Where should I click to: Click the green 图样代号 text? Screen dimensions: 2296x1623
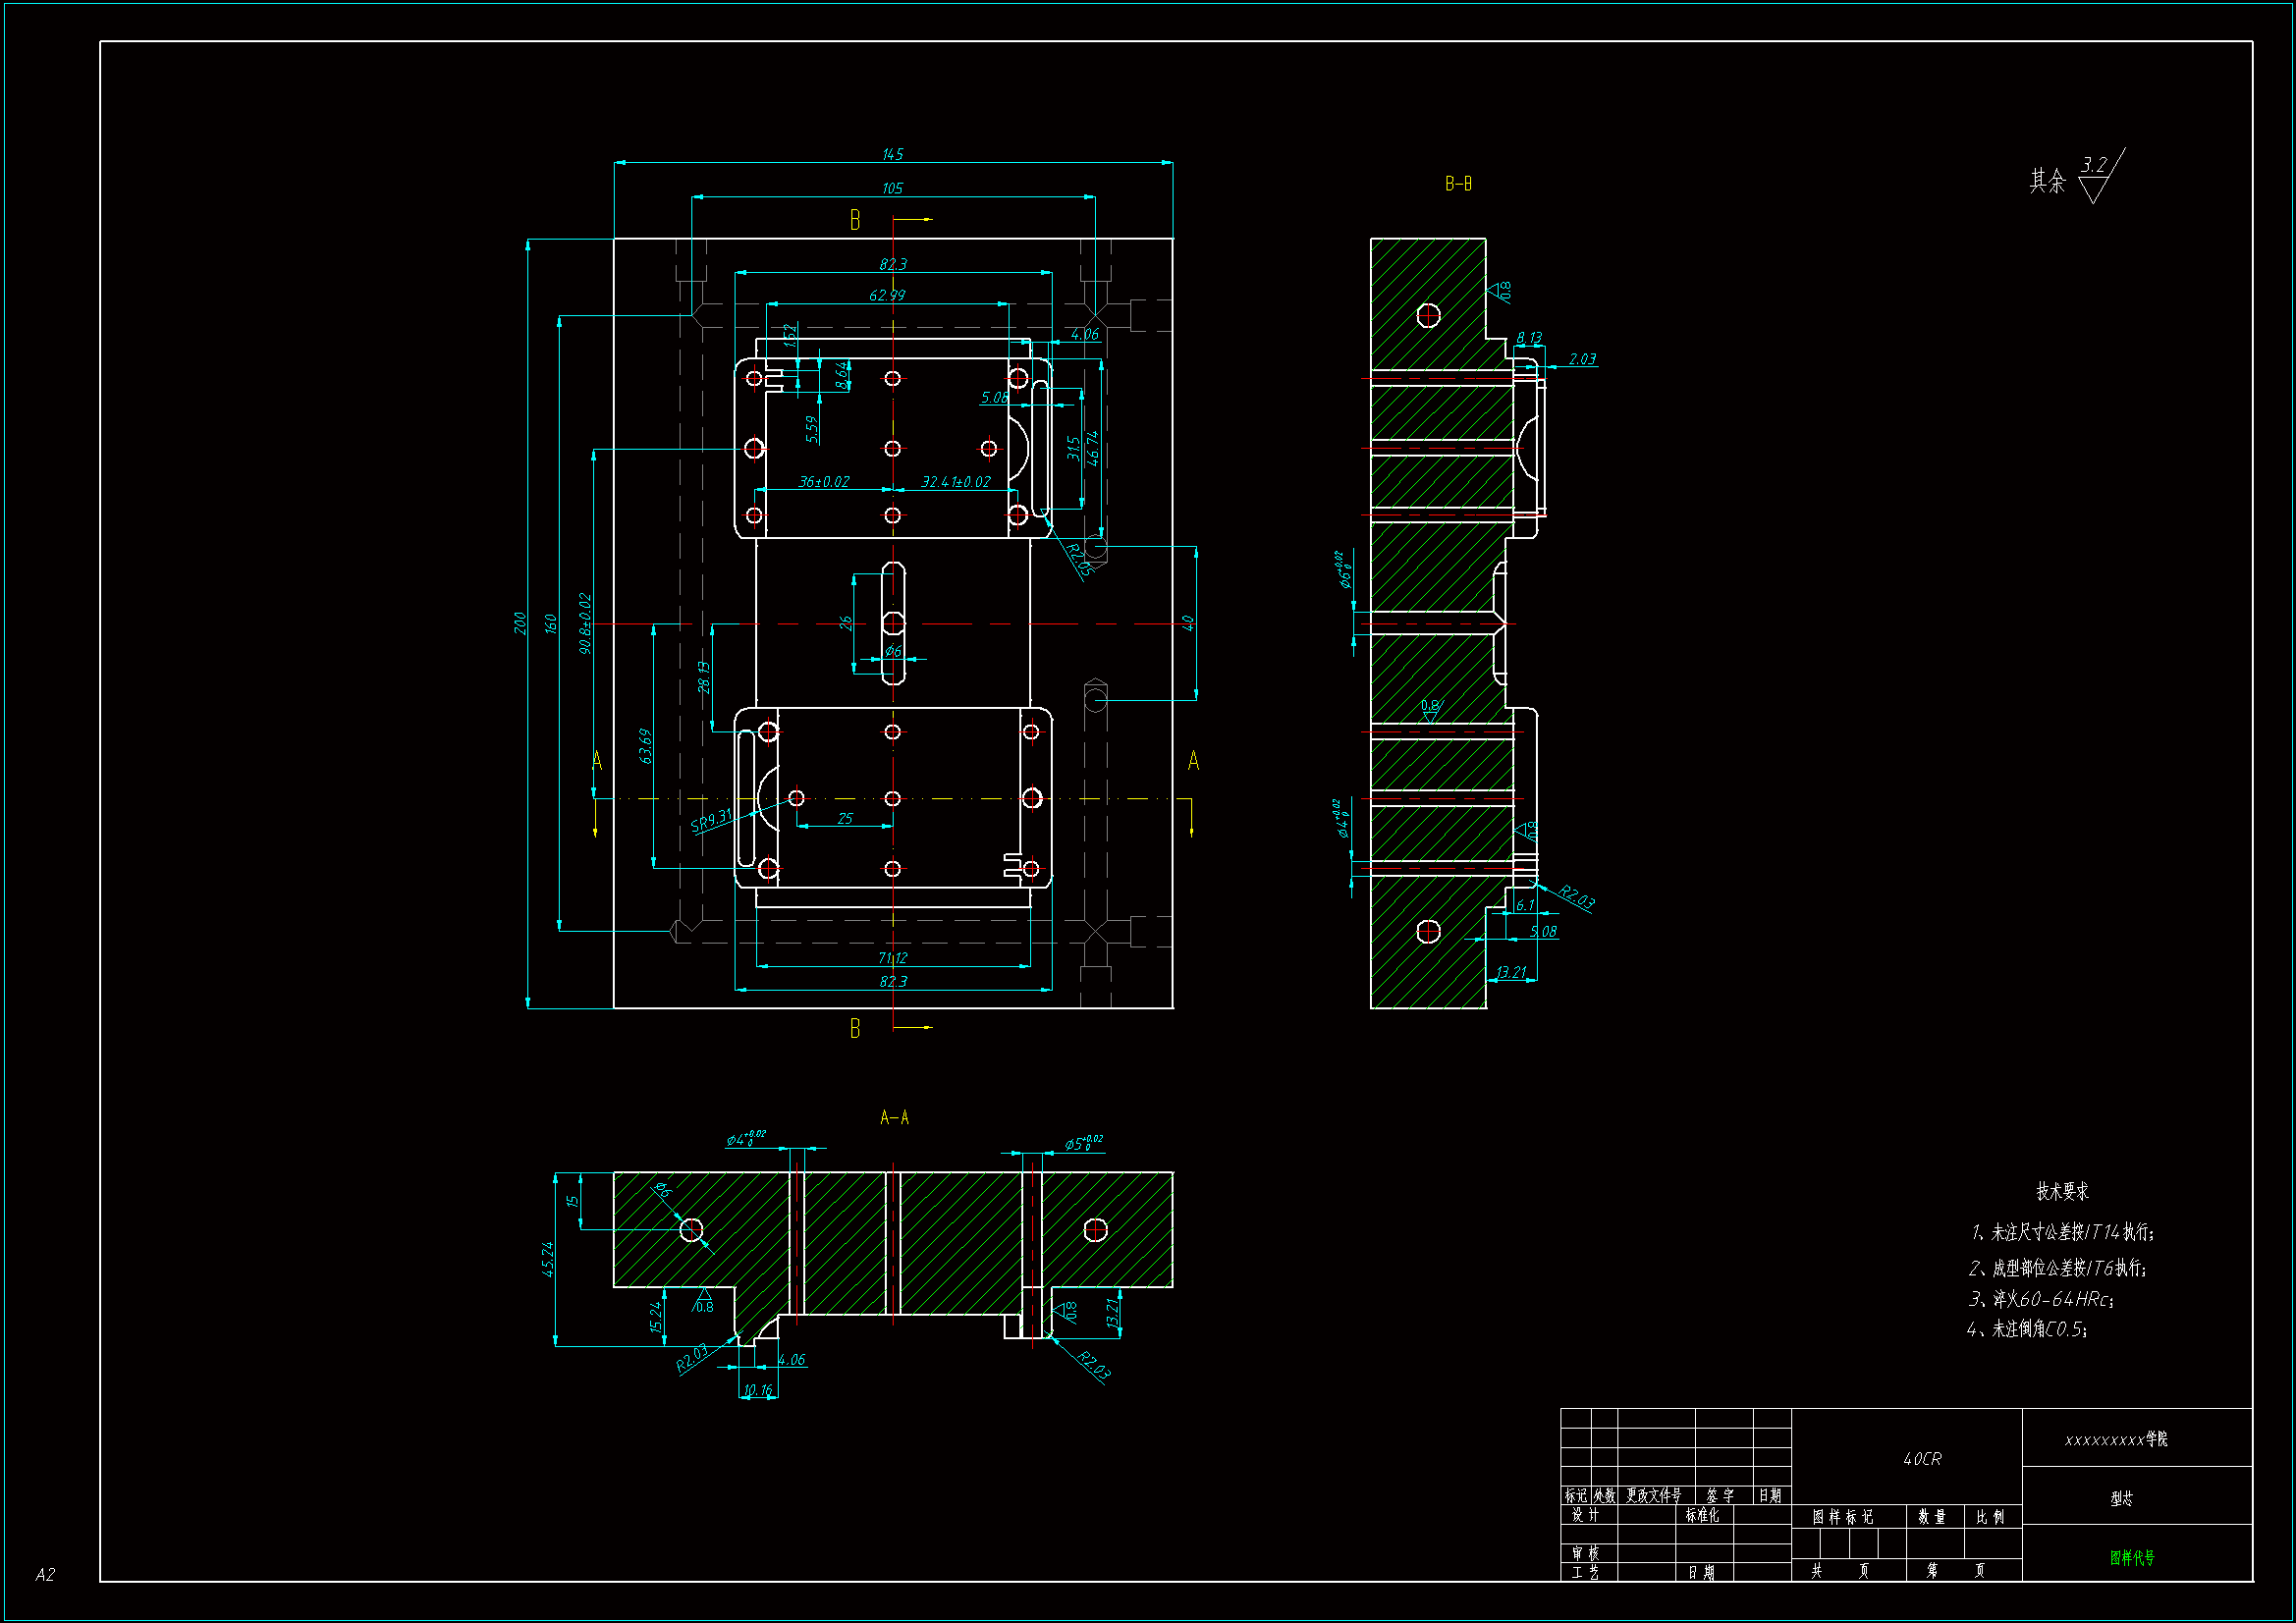click(2131, 1557)
